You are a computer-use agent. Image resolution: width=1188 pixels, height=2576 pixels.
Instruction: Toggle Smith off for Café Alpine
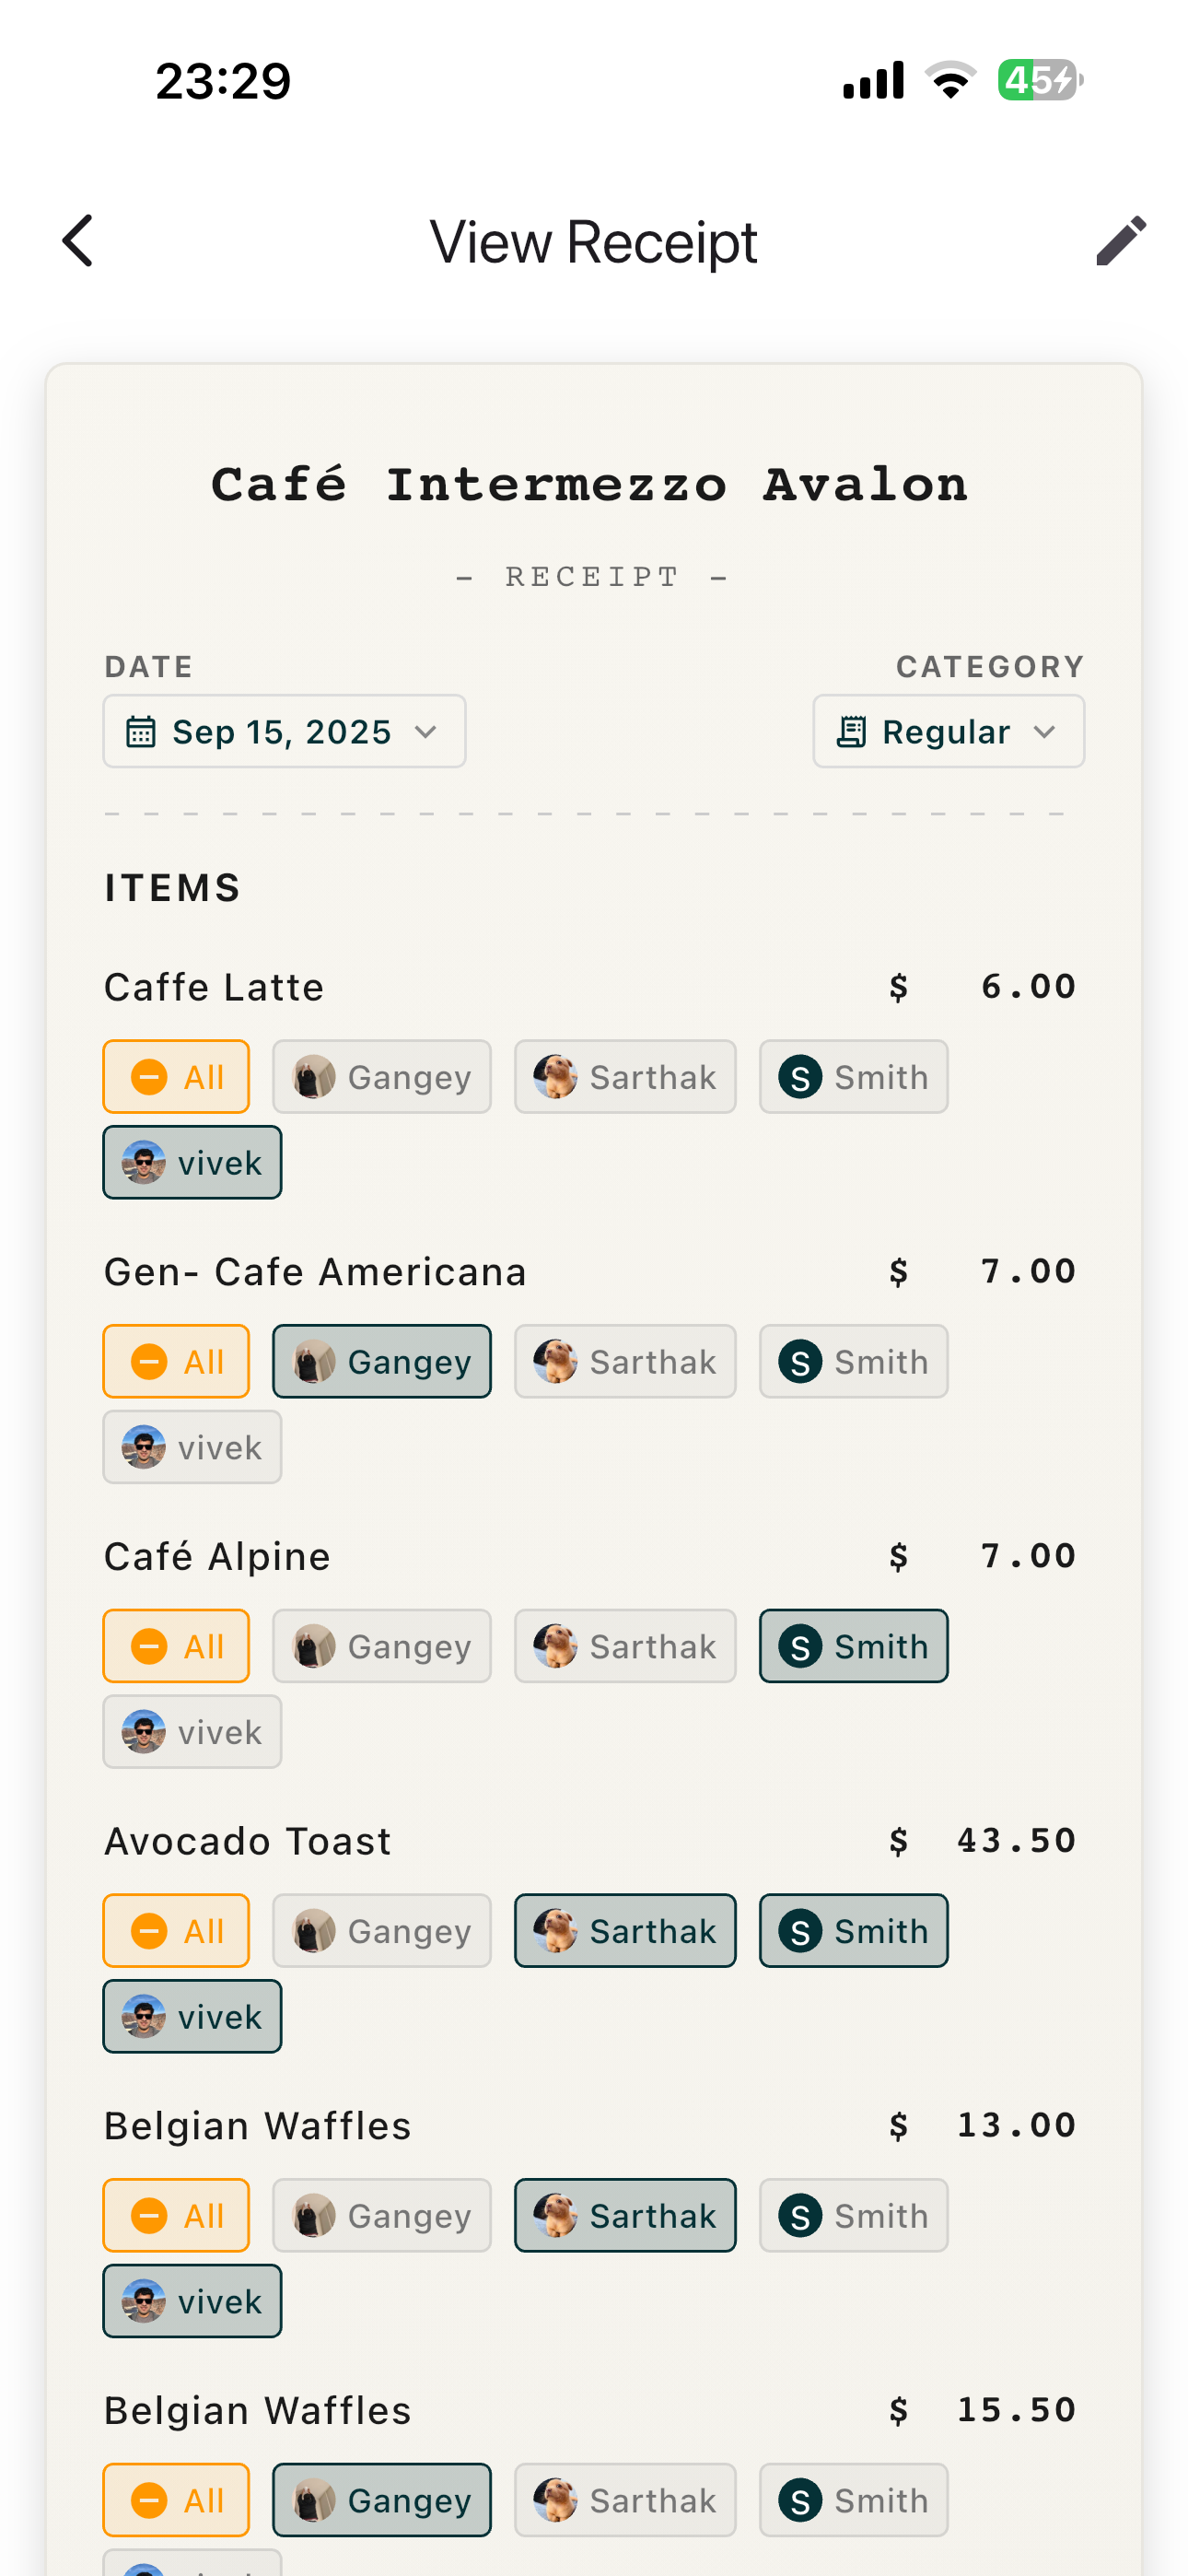click(852, 1646)
